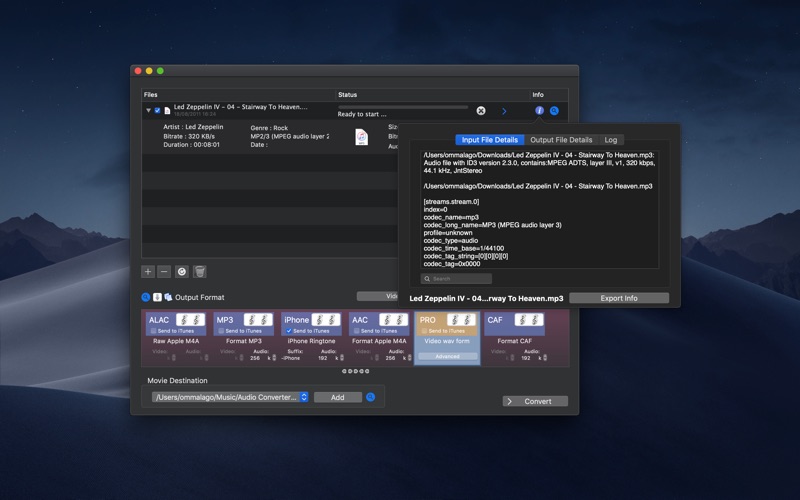The width and height of the screenshot is (800, 500).
Task: Click 'Duration : 00:08:01' text
Action: (x=191, y=145)
